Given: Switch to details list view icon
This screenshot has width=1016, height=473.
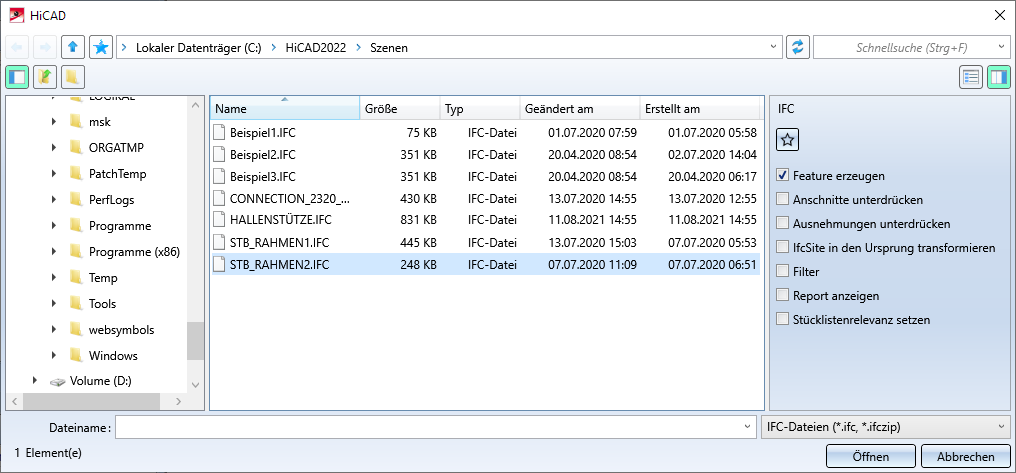Looking at the screenshot, I should pos(971,77).
